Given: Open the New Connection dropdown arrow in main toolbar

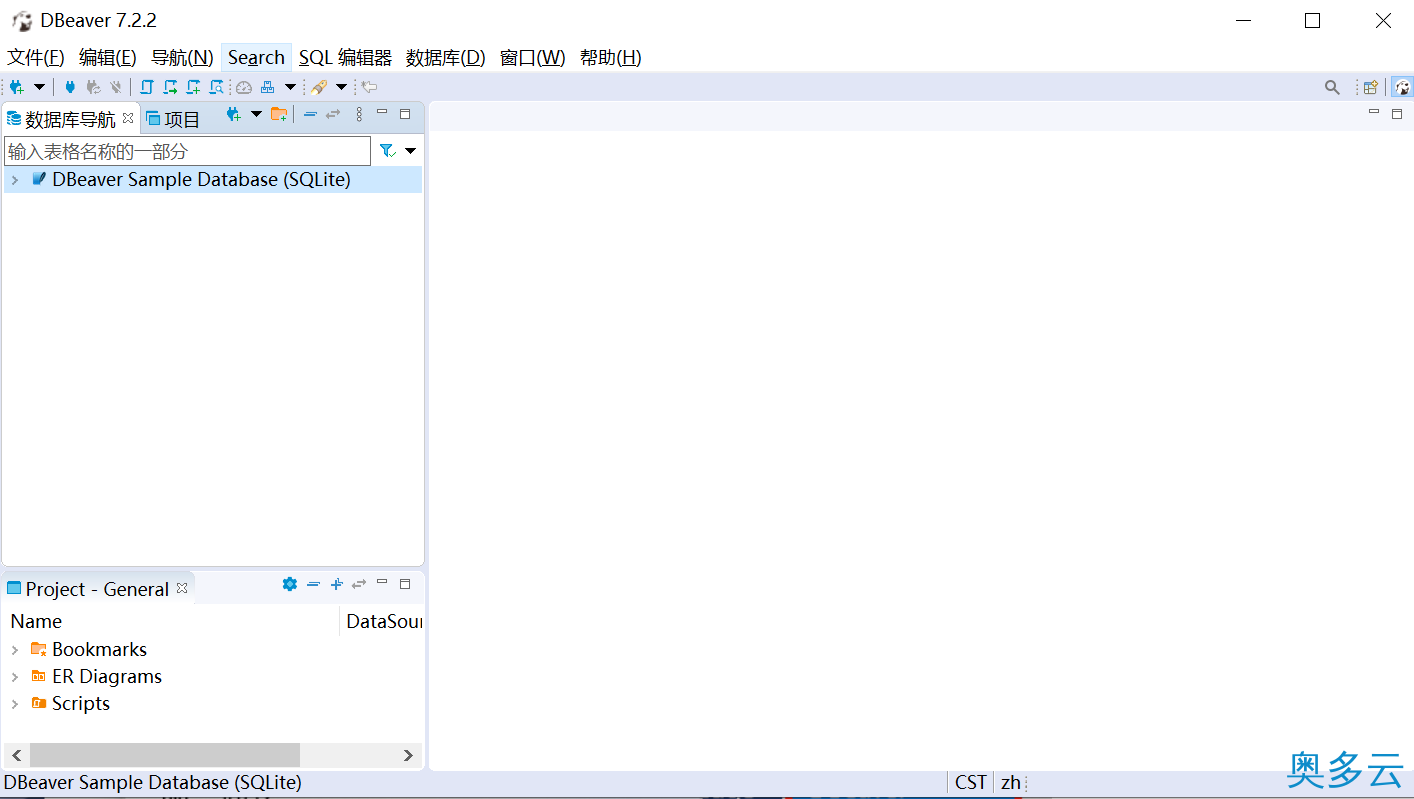Looking at the screenshot, I should click(x=40, y=87).
